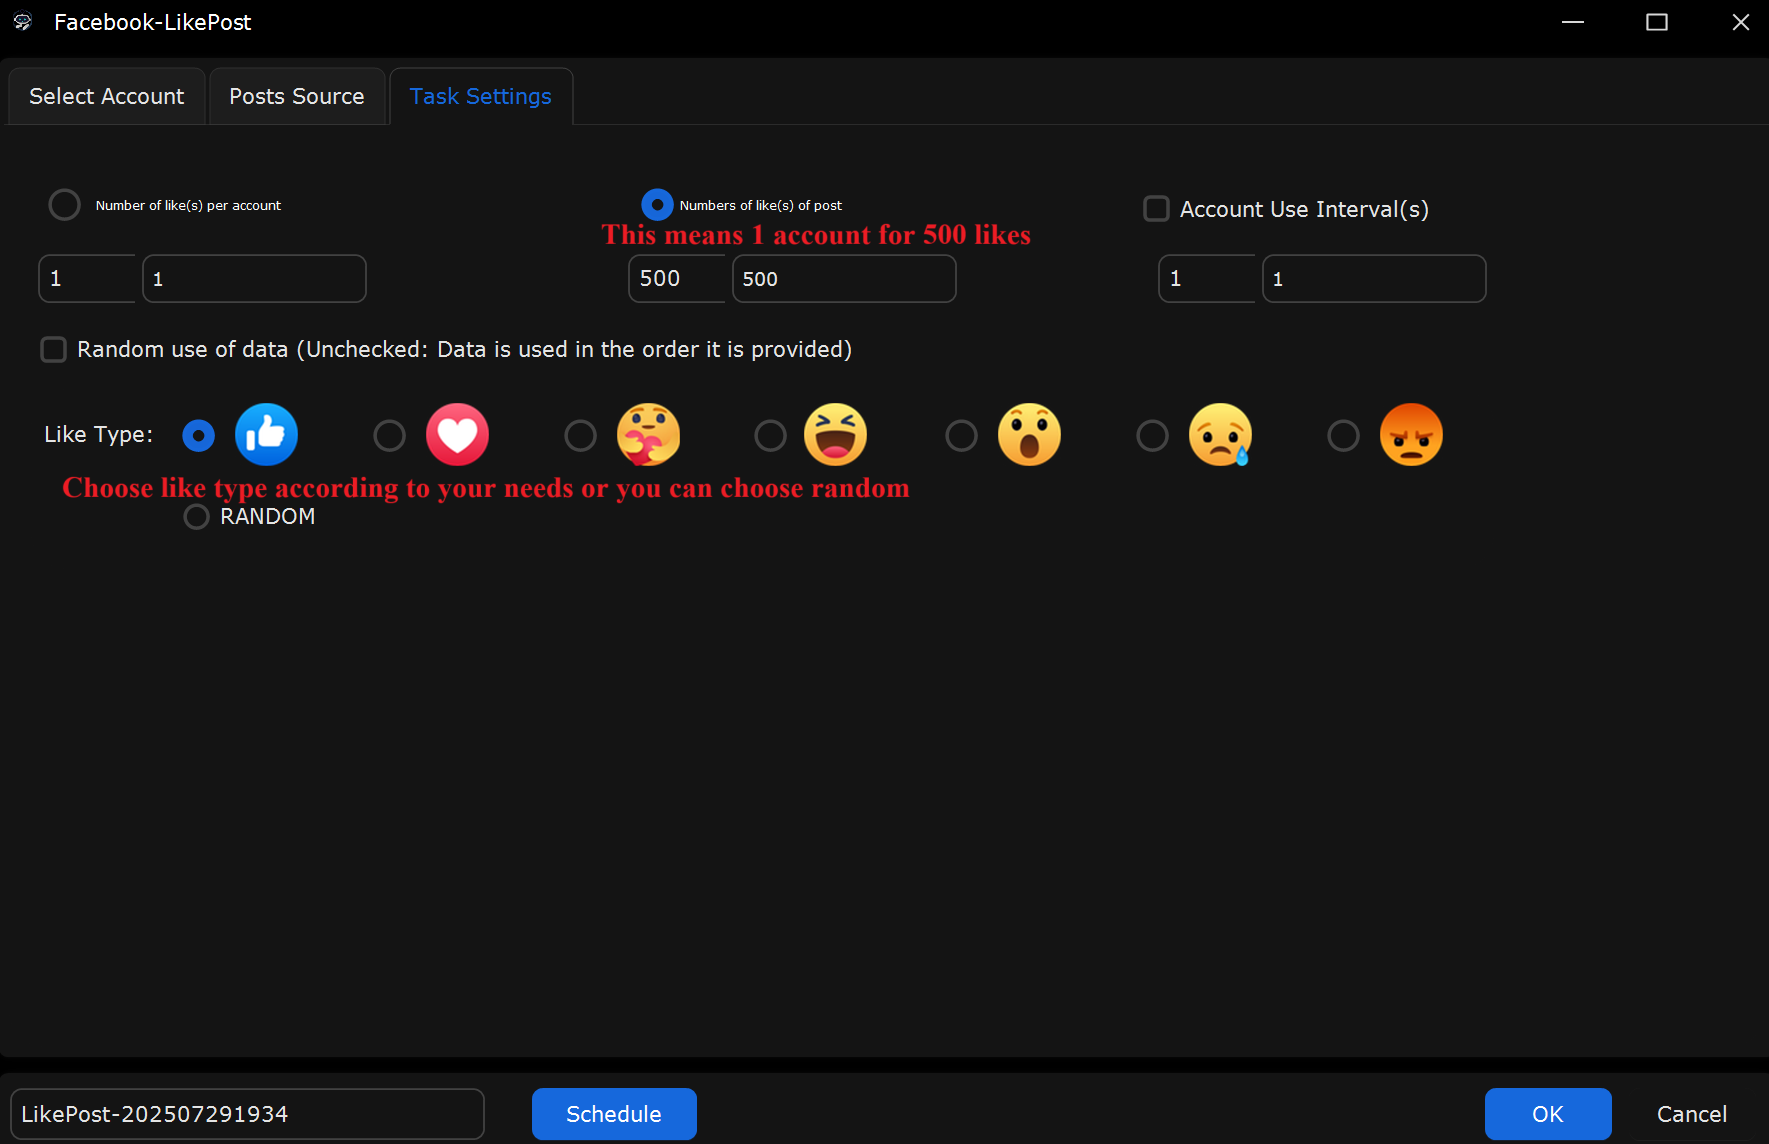Enable Account Use Interval(s) checkbox
1769x1144 pixels.
click(x=1156, y=209)
